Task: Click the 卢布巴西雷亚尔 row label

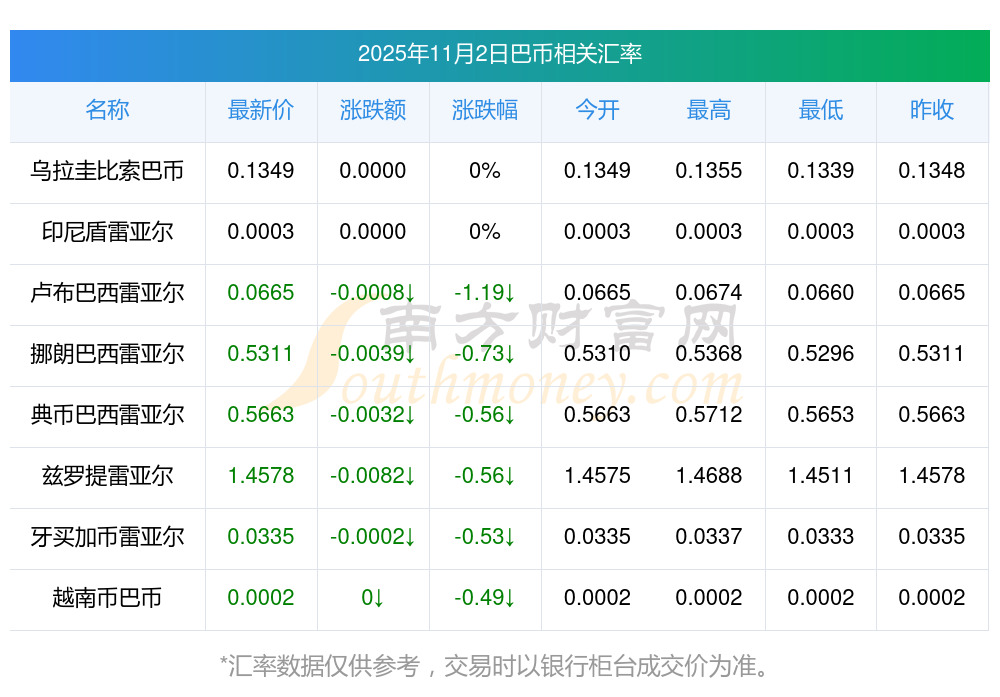Action: (x=107, y=293)
